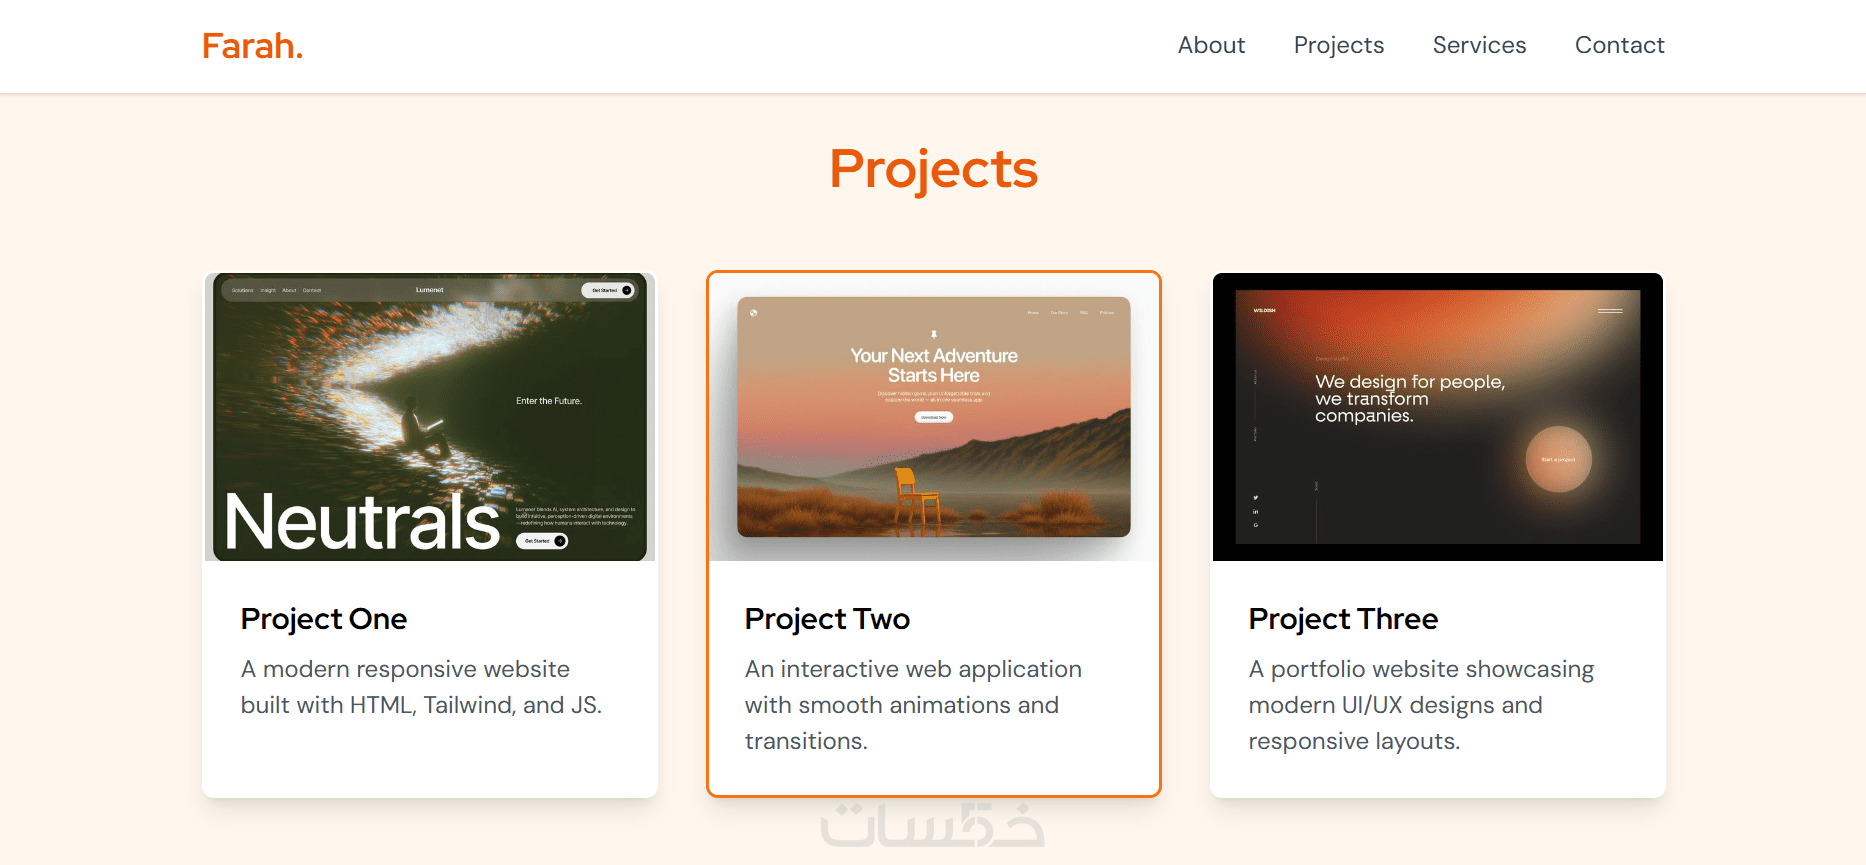Open the Neutrals thumbnail for Project One

tap(430, 417)
